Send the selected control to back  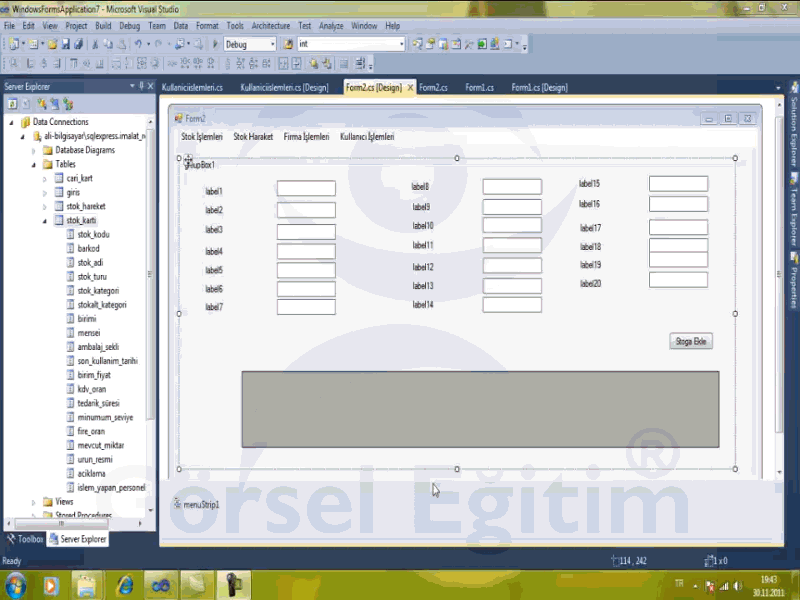tap(327, 64)
